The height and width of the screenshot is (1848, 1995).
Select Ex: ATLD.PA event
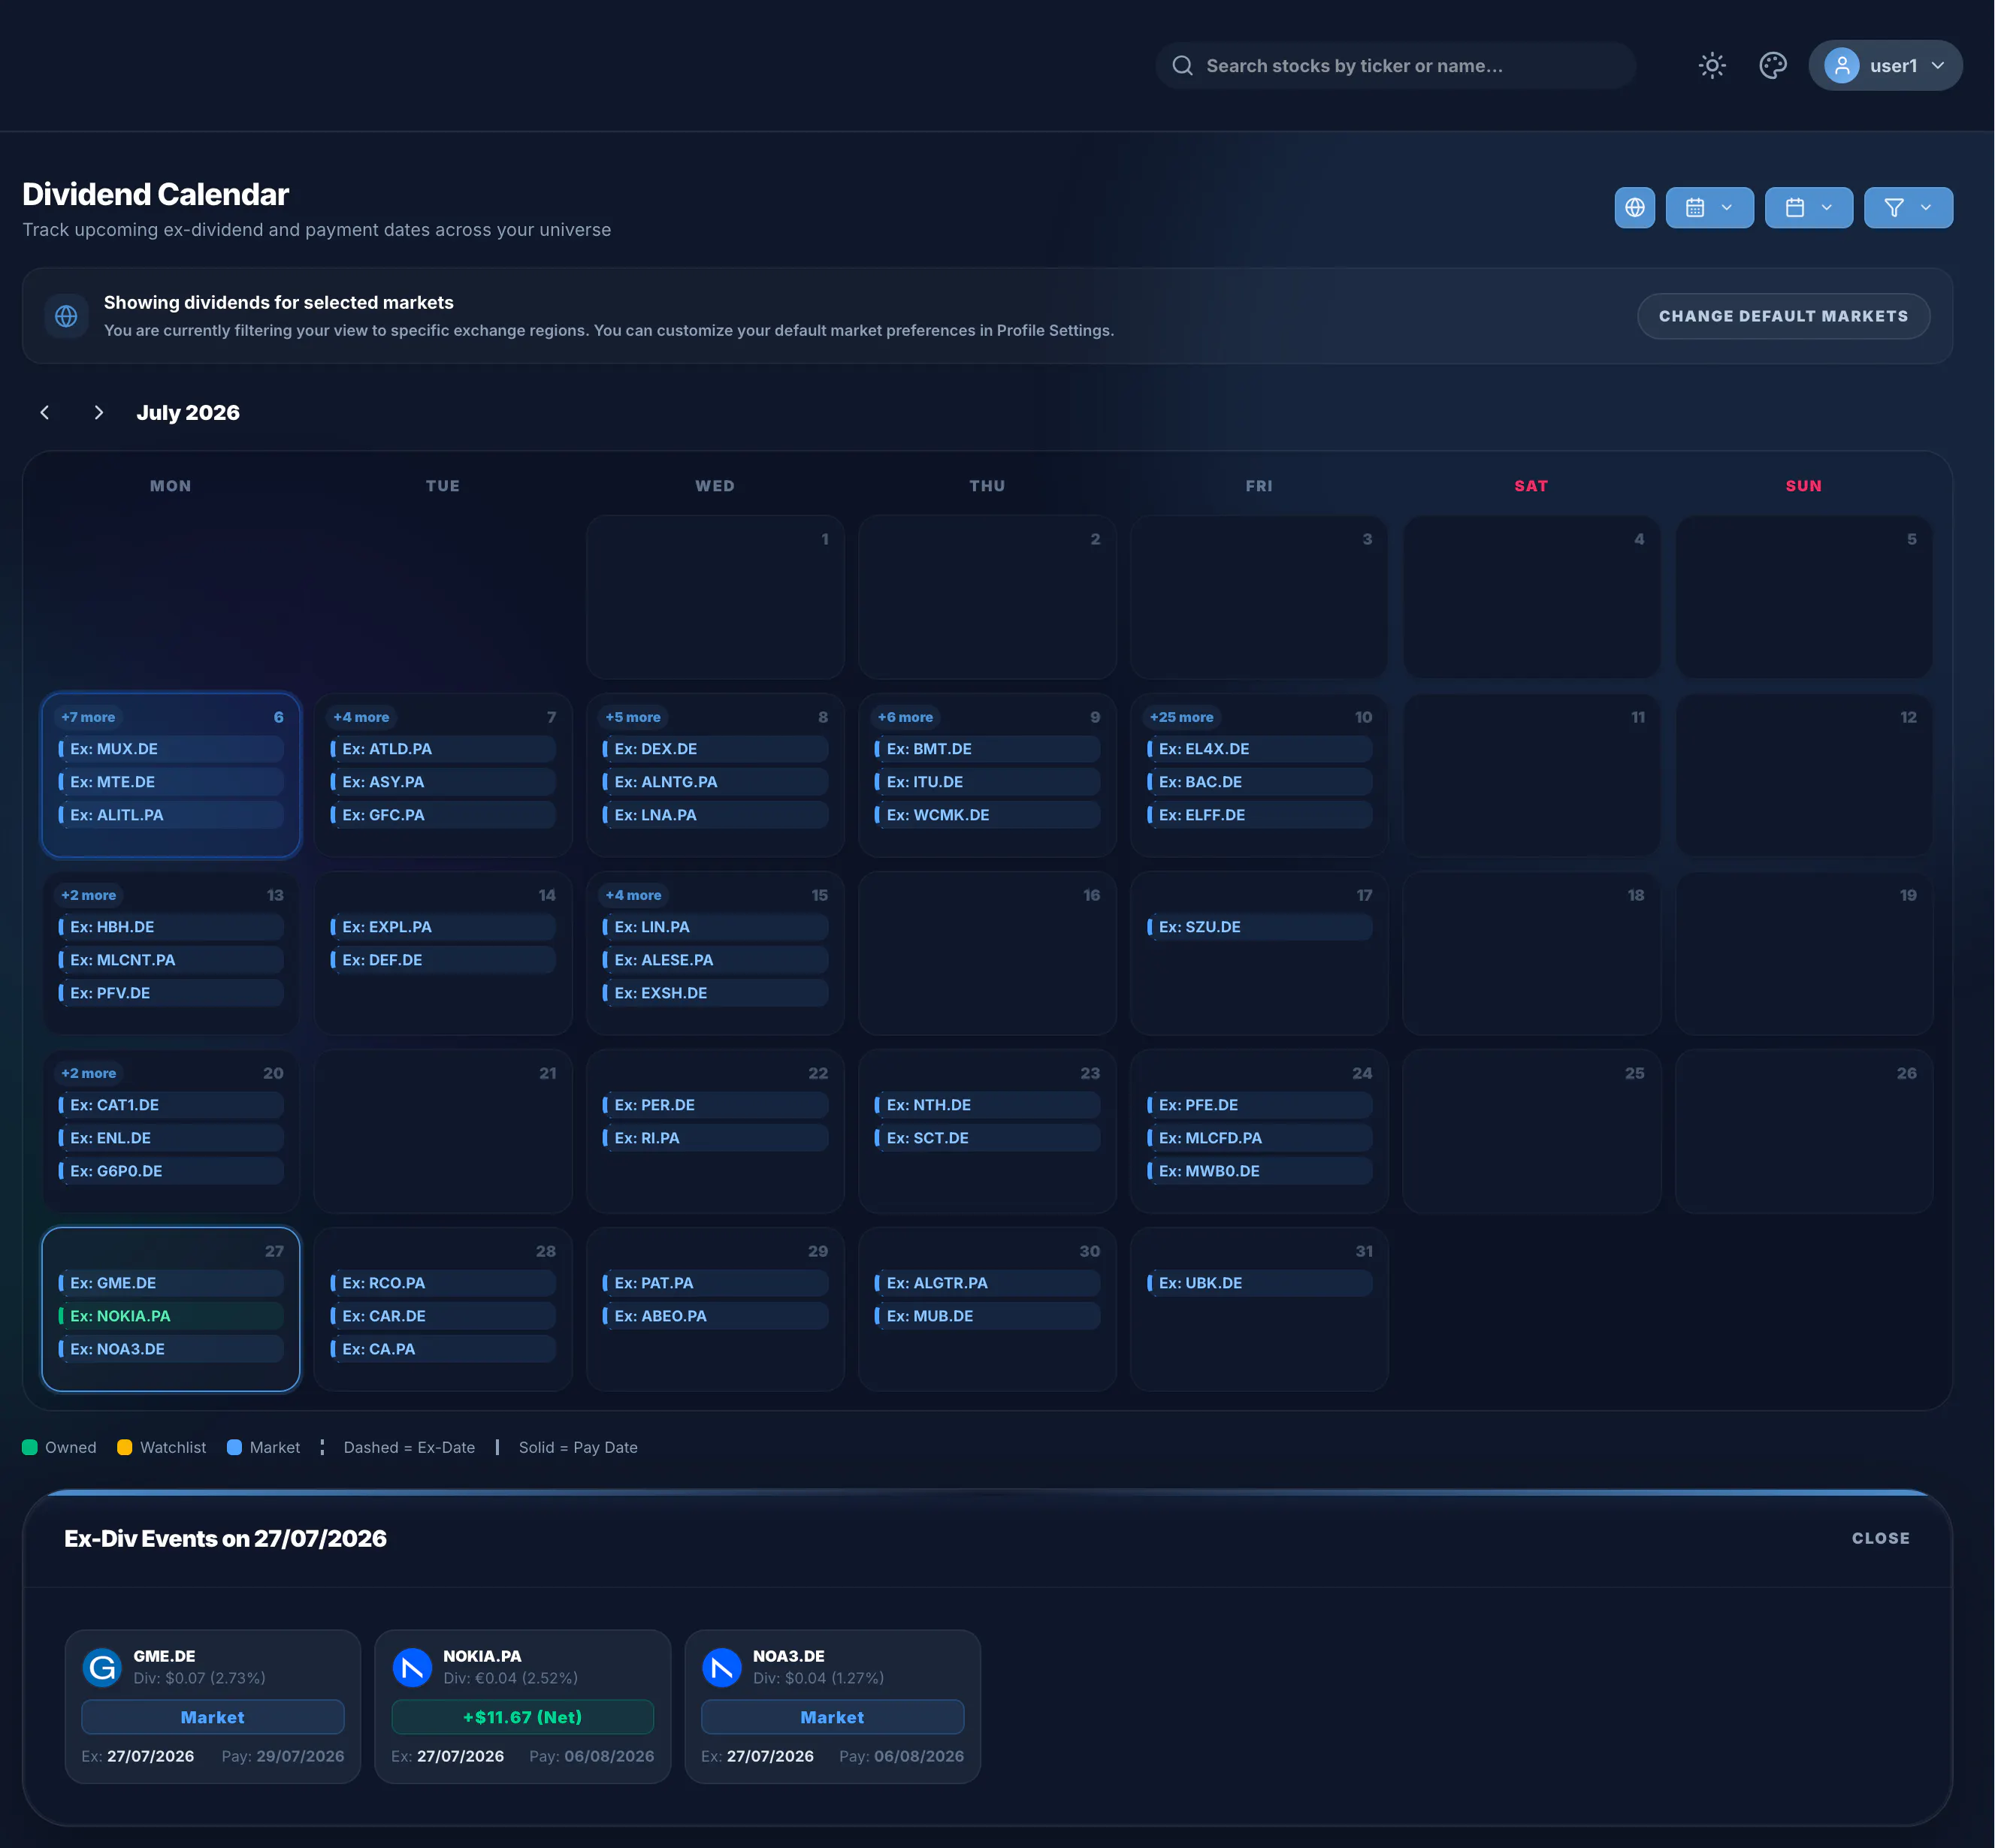443,749
